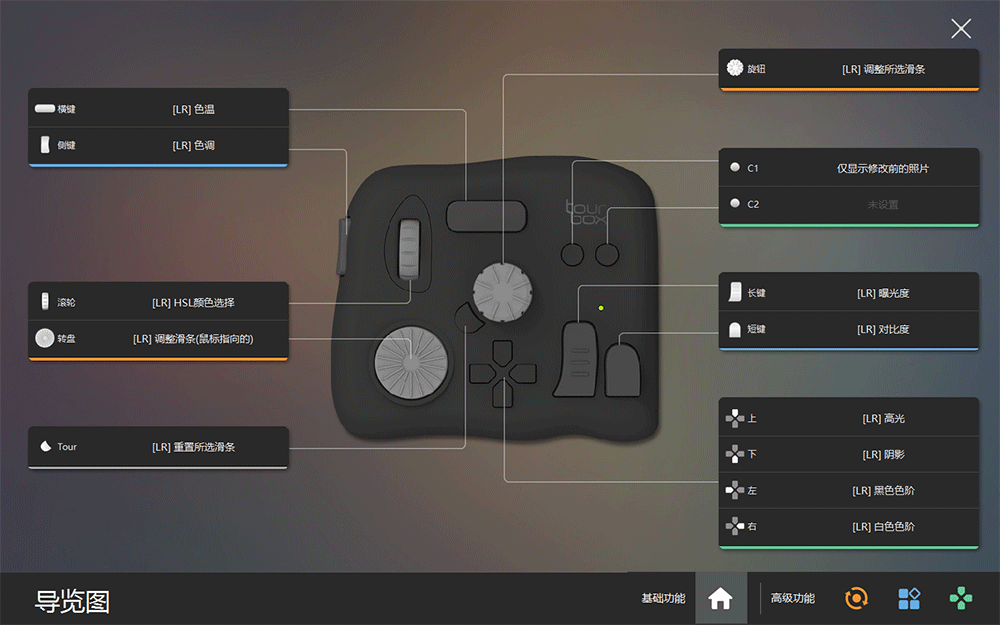Click the right C2 button on the device
Image resolution: width=1000 pixels, height=625 pixels.
pos(607,254)
